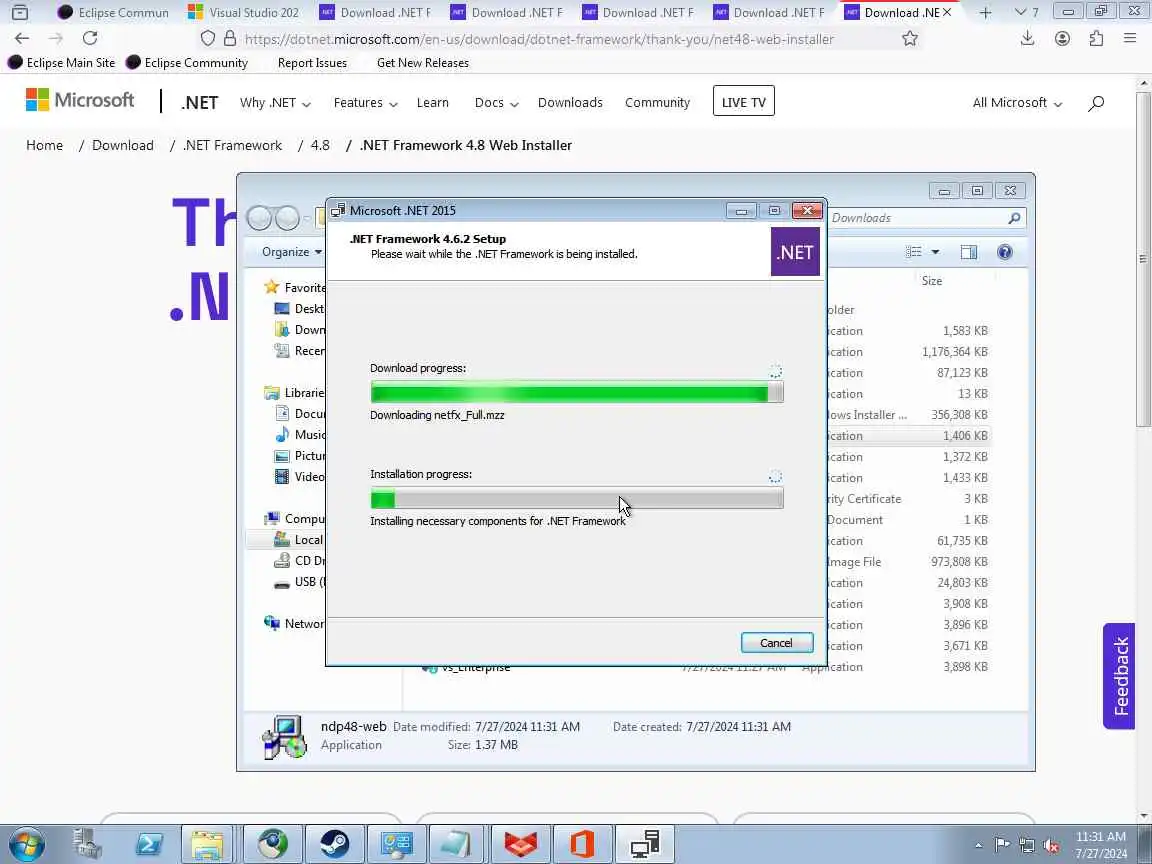Expand the Docs menu
This screenshot has width=1152, height=864.
[497, 103]
